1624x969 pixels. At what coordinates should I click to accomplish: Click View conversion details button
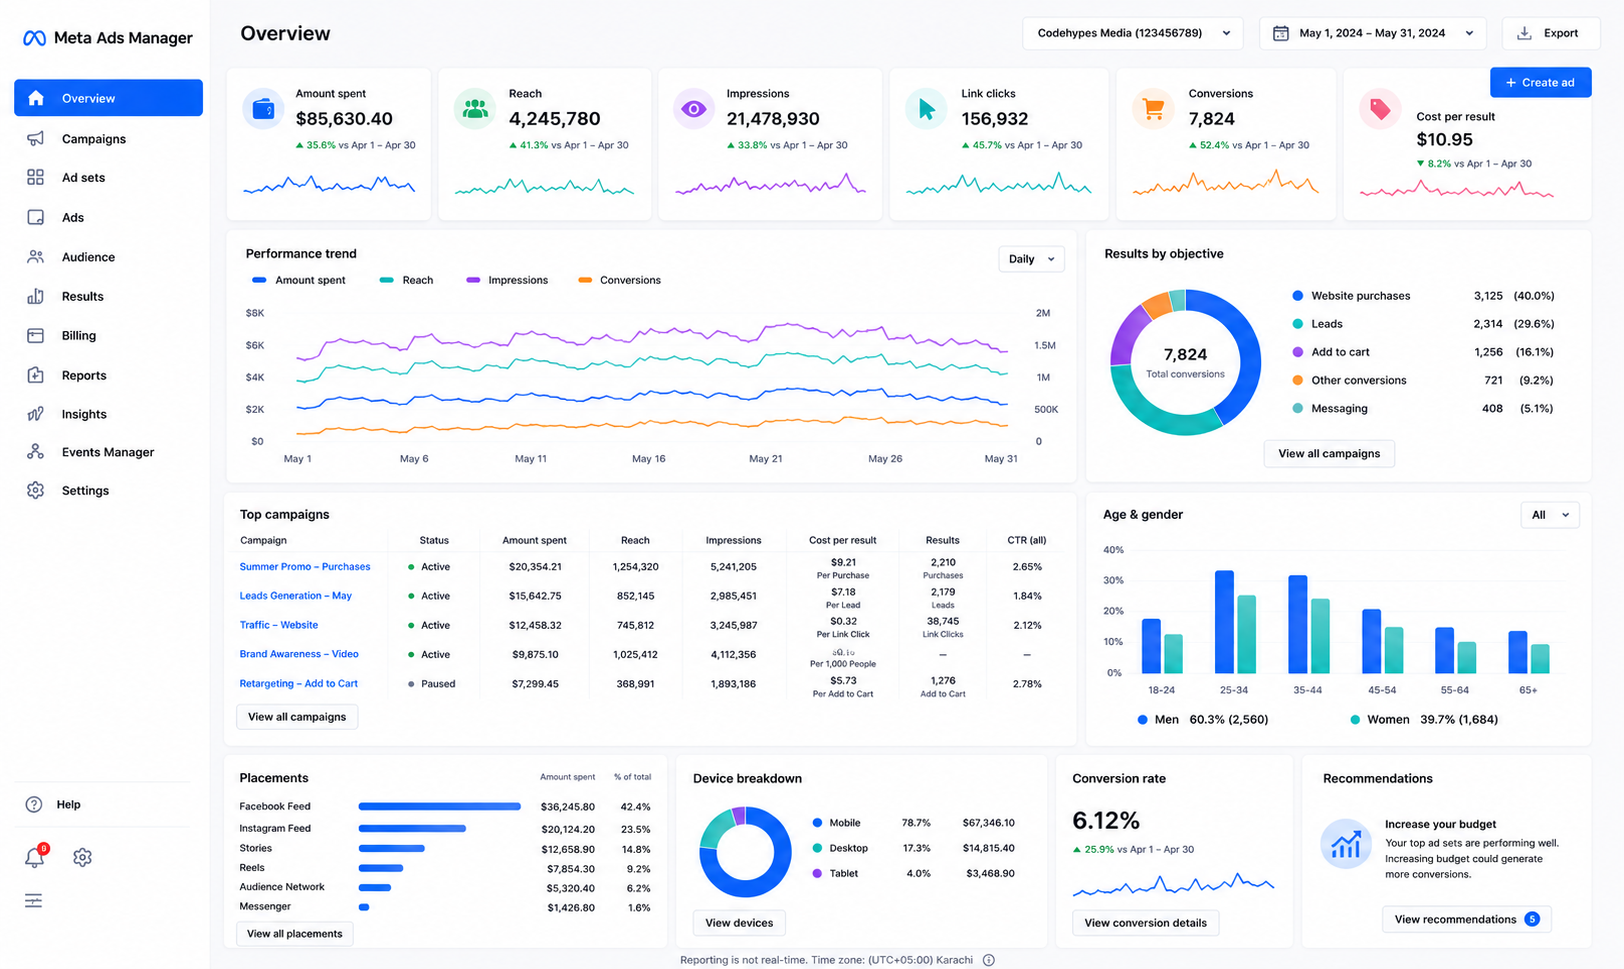(x=1145, y=922)
